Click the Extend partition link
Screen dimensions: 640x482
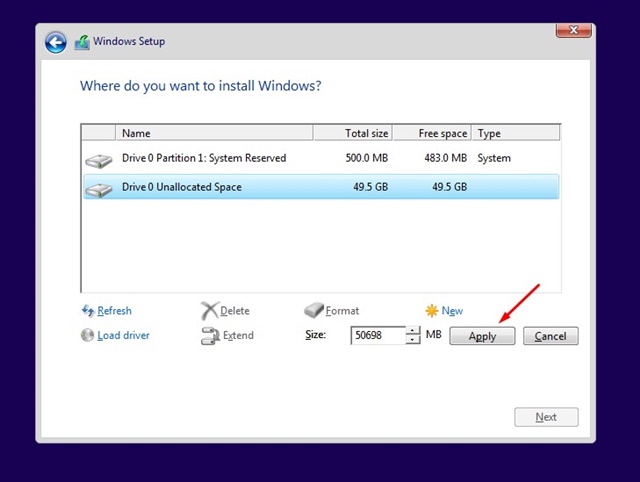pos(238,335)
